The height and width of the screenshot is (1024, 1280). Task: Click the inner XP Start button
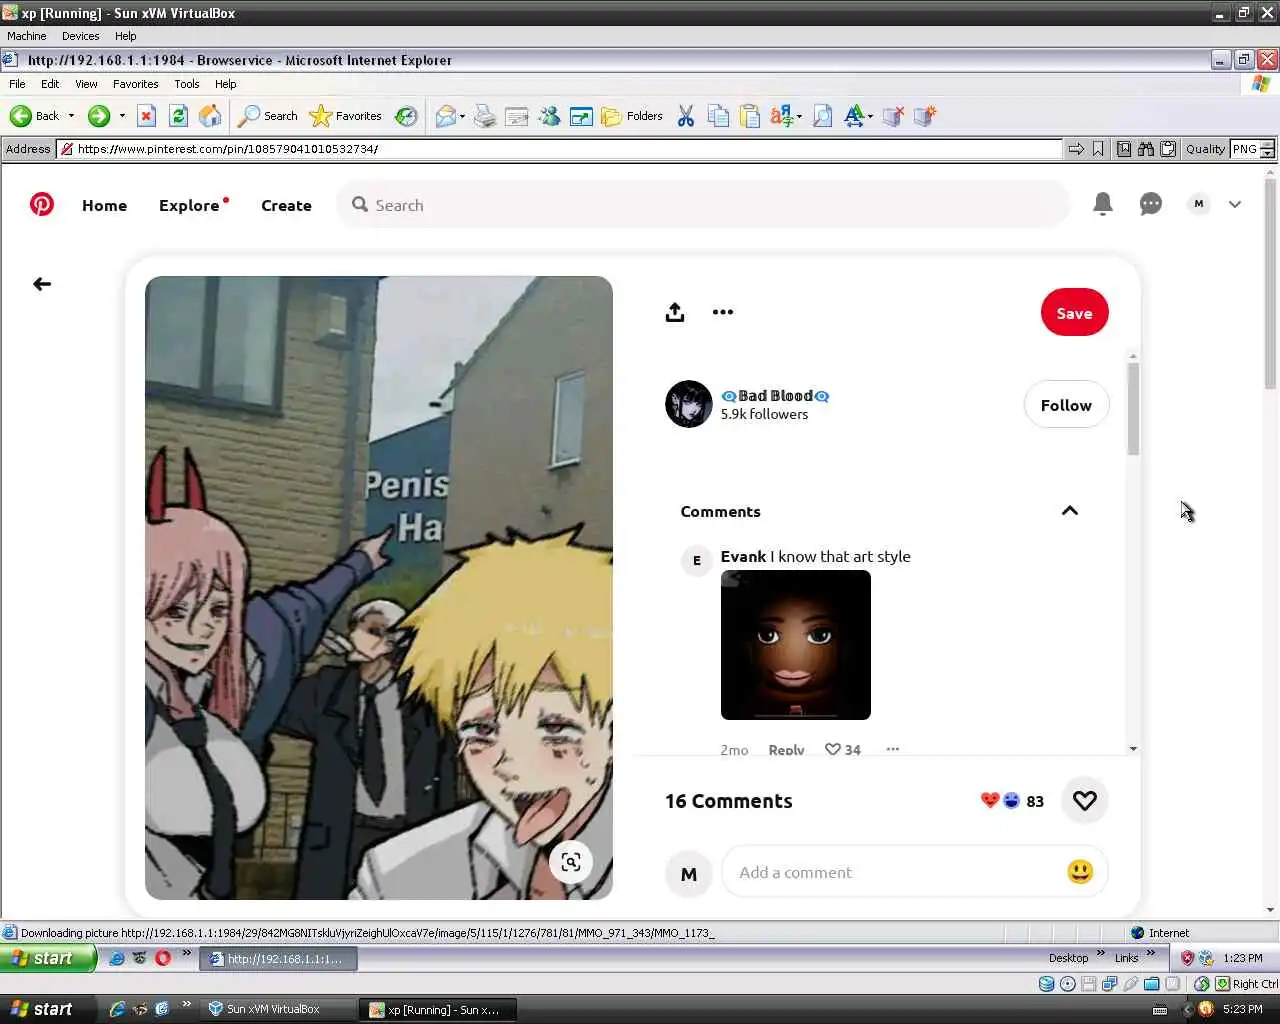coord(48,958)
